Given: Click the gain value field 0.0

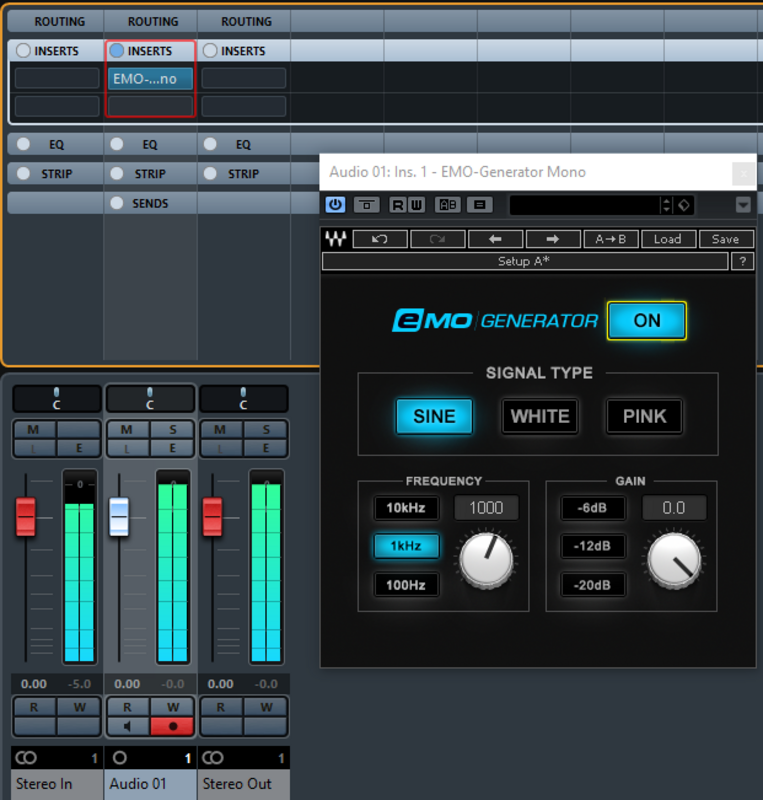Looking at the screenshot, I should click(674, 508).
